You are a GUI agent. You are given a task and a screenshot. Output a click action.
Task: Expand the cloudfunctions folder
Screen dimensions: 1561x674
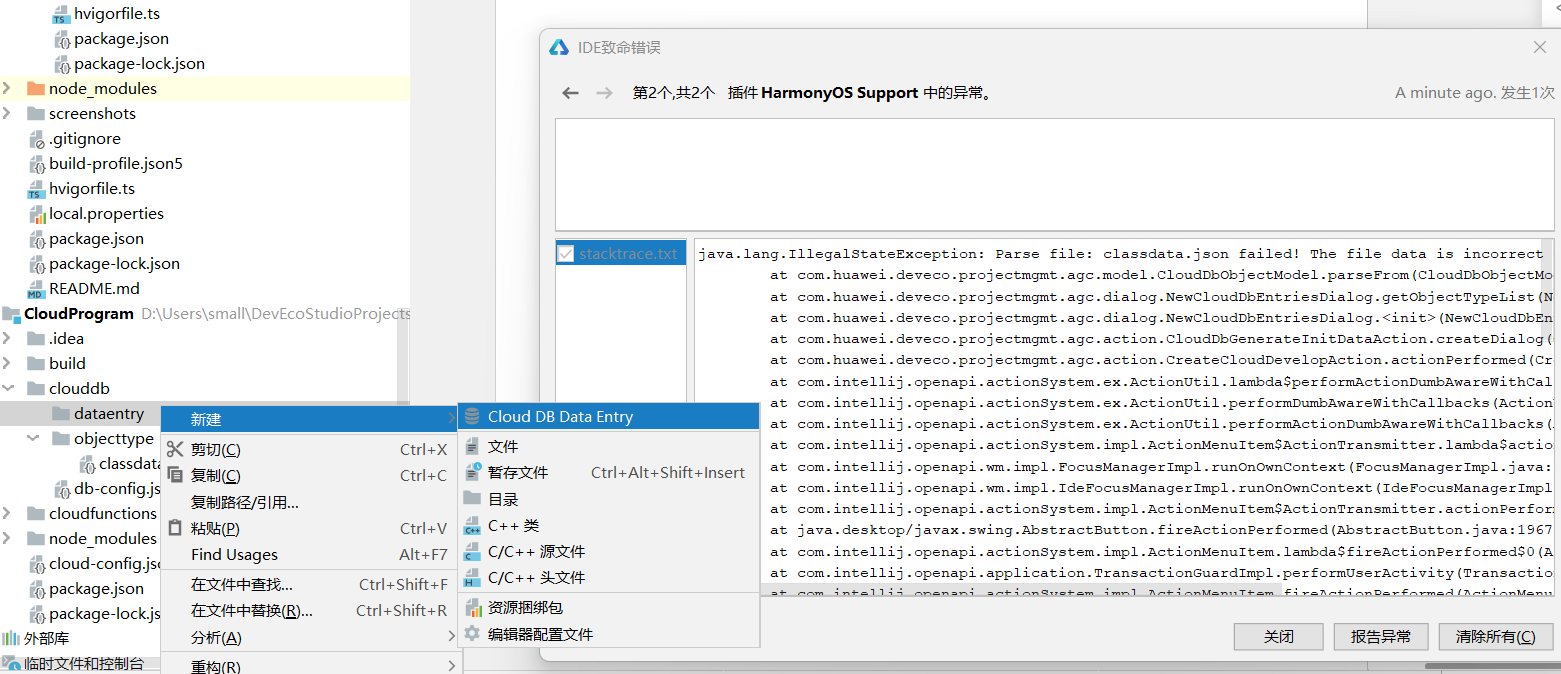click(x=8, y=514)
